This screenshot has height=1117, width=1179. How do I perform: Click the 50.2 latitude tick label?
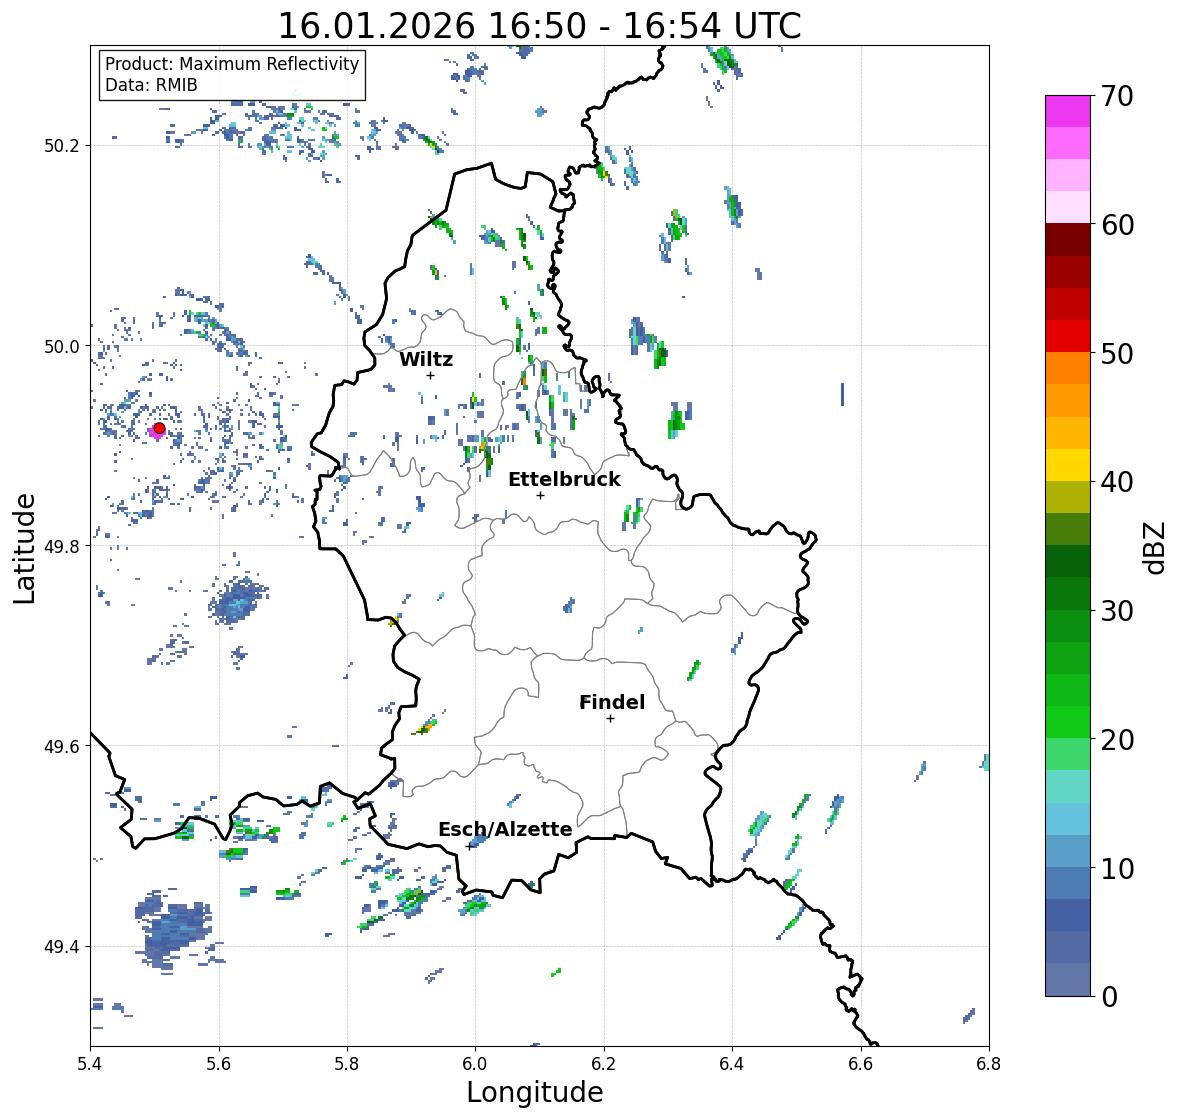pyautogui.click(x=62, y=146)
